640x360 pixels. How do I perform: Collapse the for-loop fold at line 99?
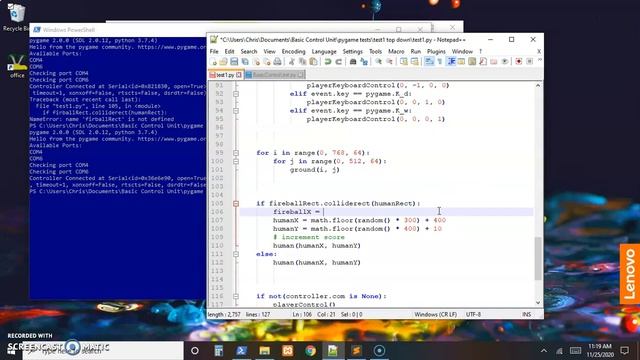[236, 153]
